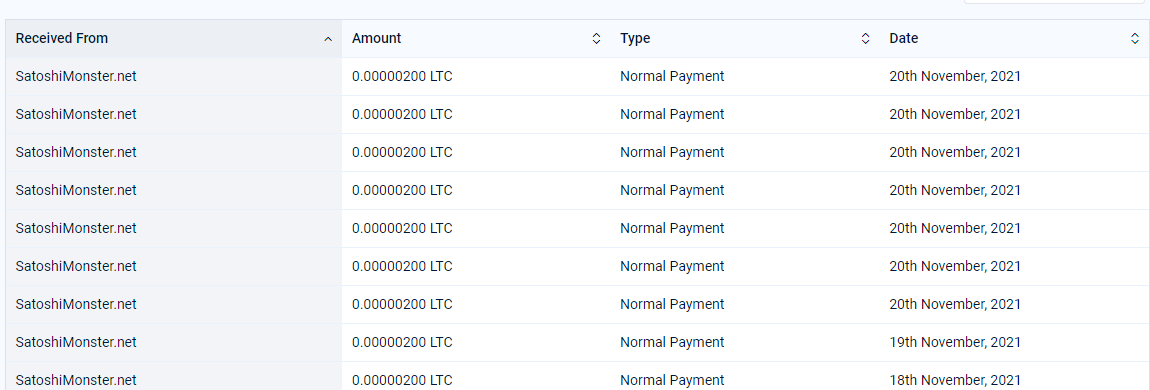Click SatoshiMonster.net in the 18th November row
The width and height of the screenshot is (1150, 390).
(x=76, y=380)
